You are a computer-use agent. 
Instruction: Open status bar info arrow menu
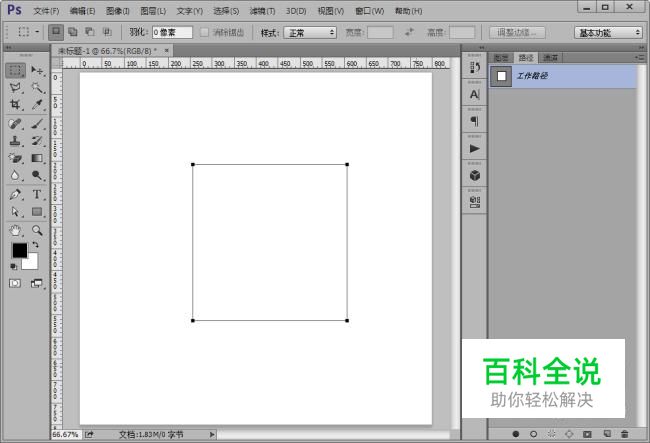click(x=212, y=434)
